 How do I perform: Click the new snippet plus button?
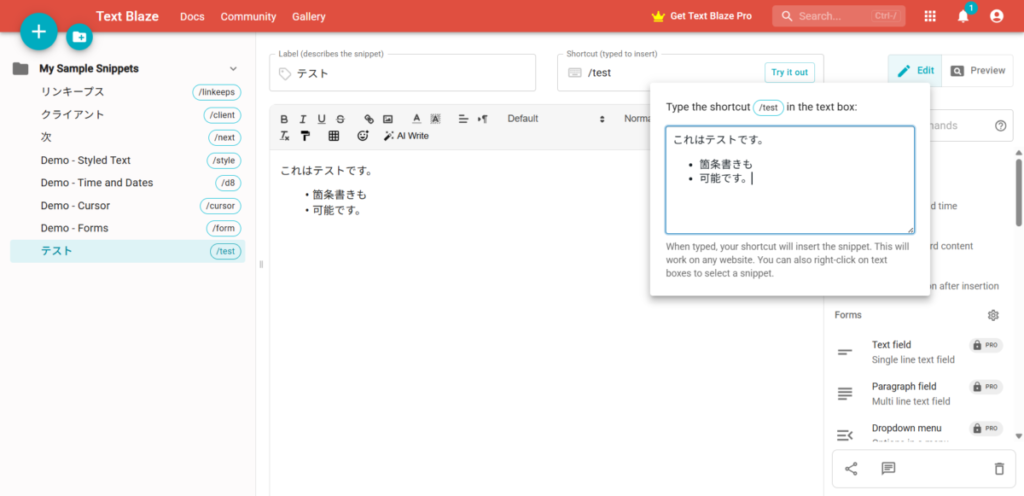pos(39,32)
